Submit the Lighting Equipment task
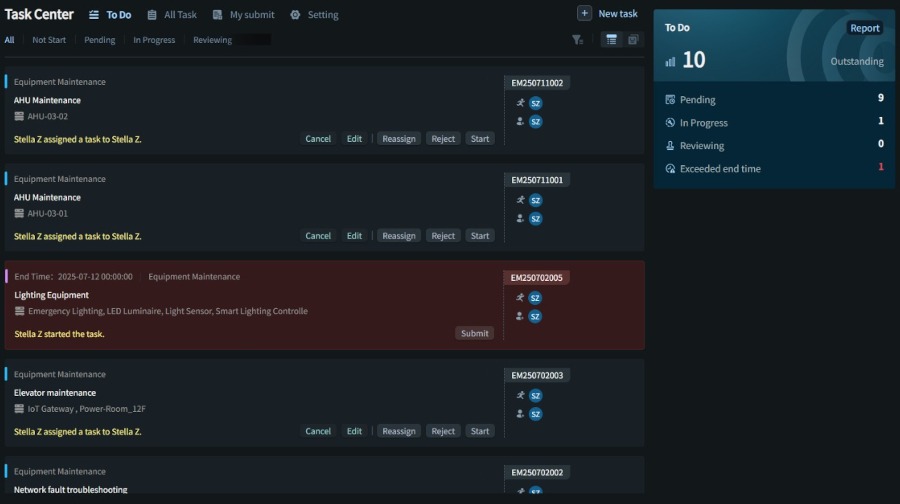This screenshot has height=504, width=900. [x=475, y=334]
